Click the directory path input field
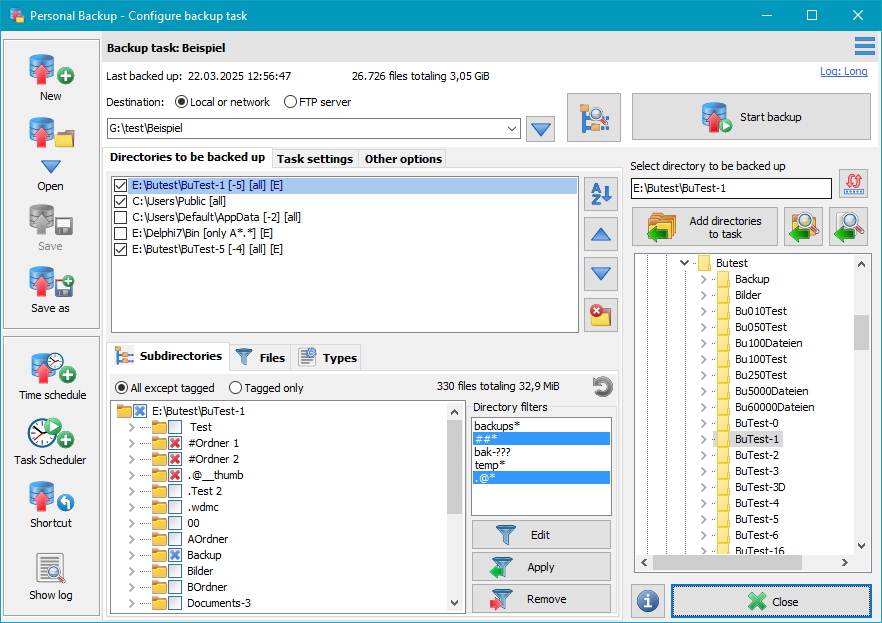 pyautogui.click(x=731, y=189)
